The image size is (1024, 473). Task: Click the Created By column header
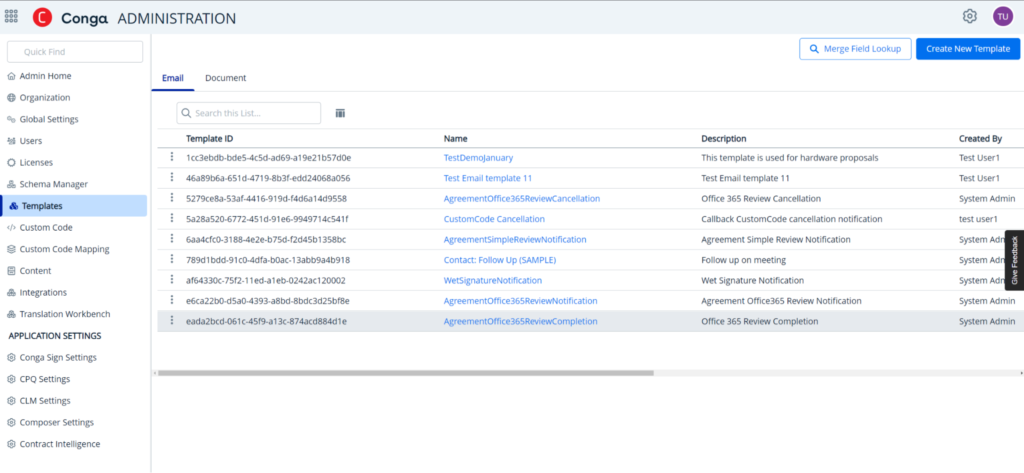click(x=980, y=139)
